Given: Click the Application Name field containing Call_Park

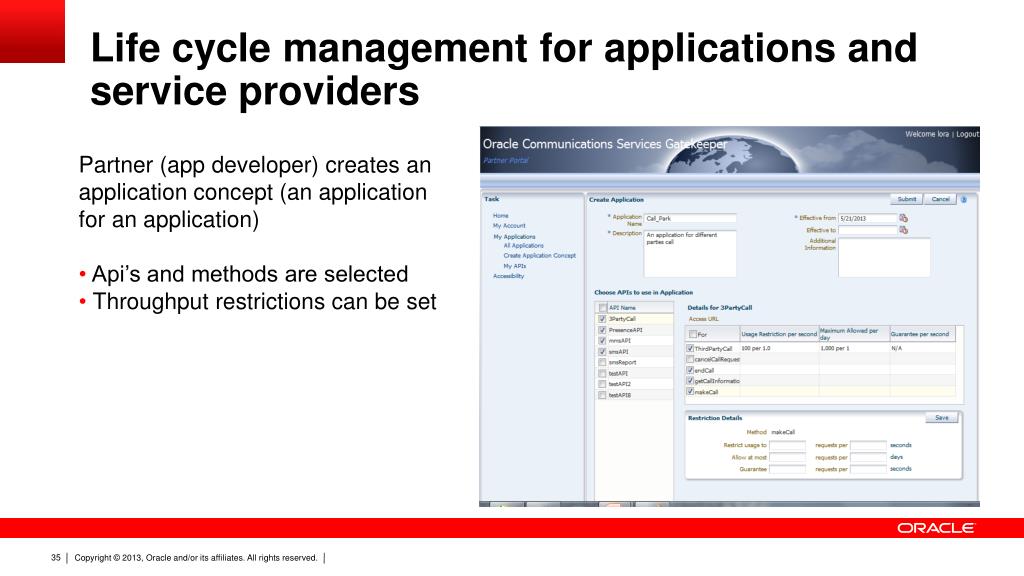Looking at the screenshot, I should [690, 218].
